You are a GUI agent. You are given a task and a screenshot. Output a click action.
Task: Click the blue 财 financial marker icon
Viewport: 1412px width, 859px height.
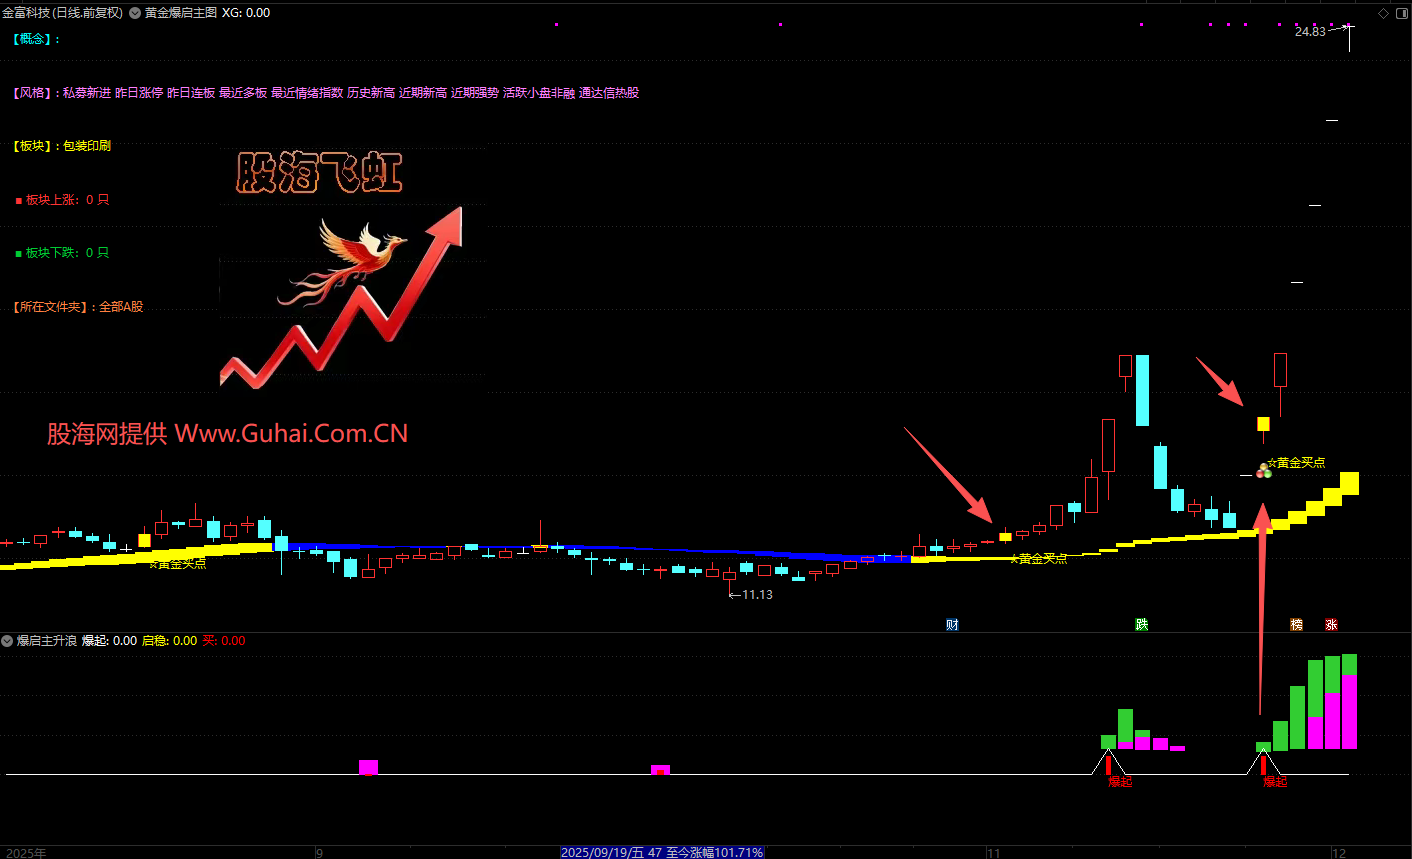(x=952, y=624)
